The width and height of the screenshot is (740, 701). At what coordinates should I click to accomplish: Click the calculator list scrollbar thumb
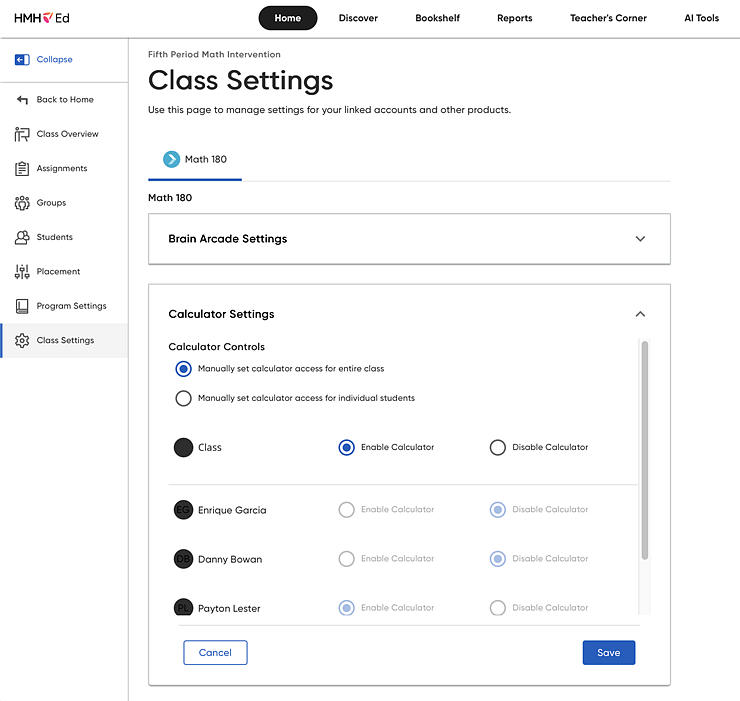[645, 450]
